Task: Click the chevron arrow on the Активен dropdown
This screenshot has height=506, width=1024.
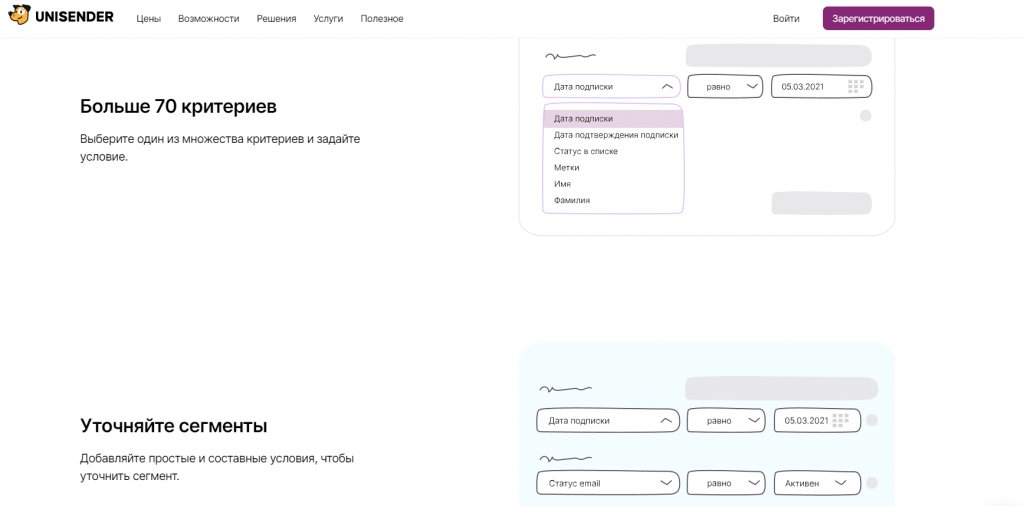Action: pos(840,483)
